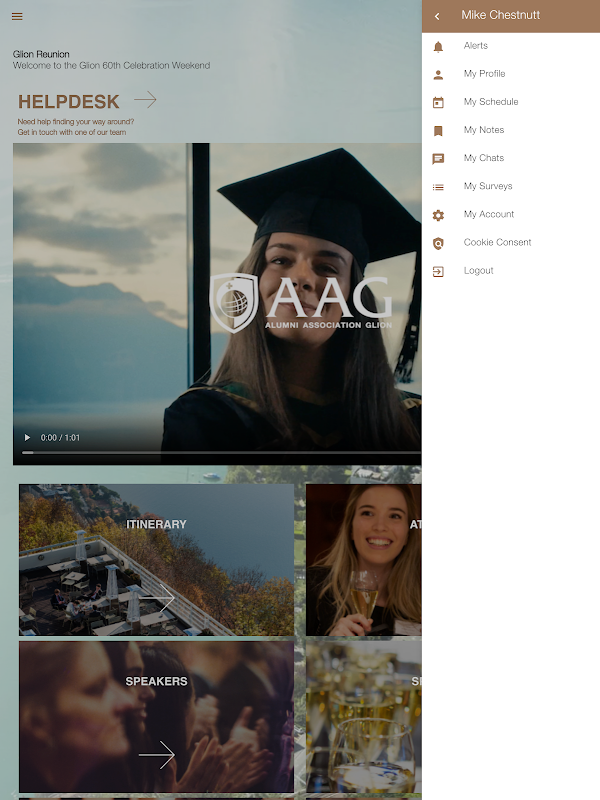Click the Mike Chestnutt panel title
Image resolution: width=600 pixels, height=800 pixels.
(x=501, y=15)
